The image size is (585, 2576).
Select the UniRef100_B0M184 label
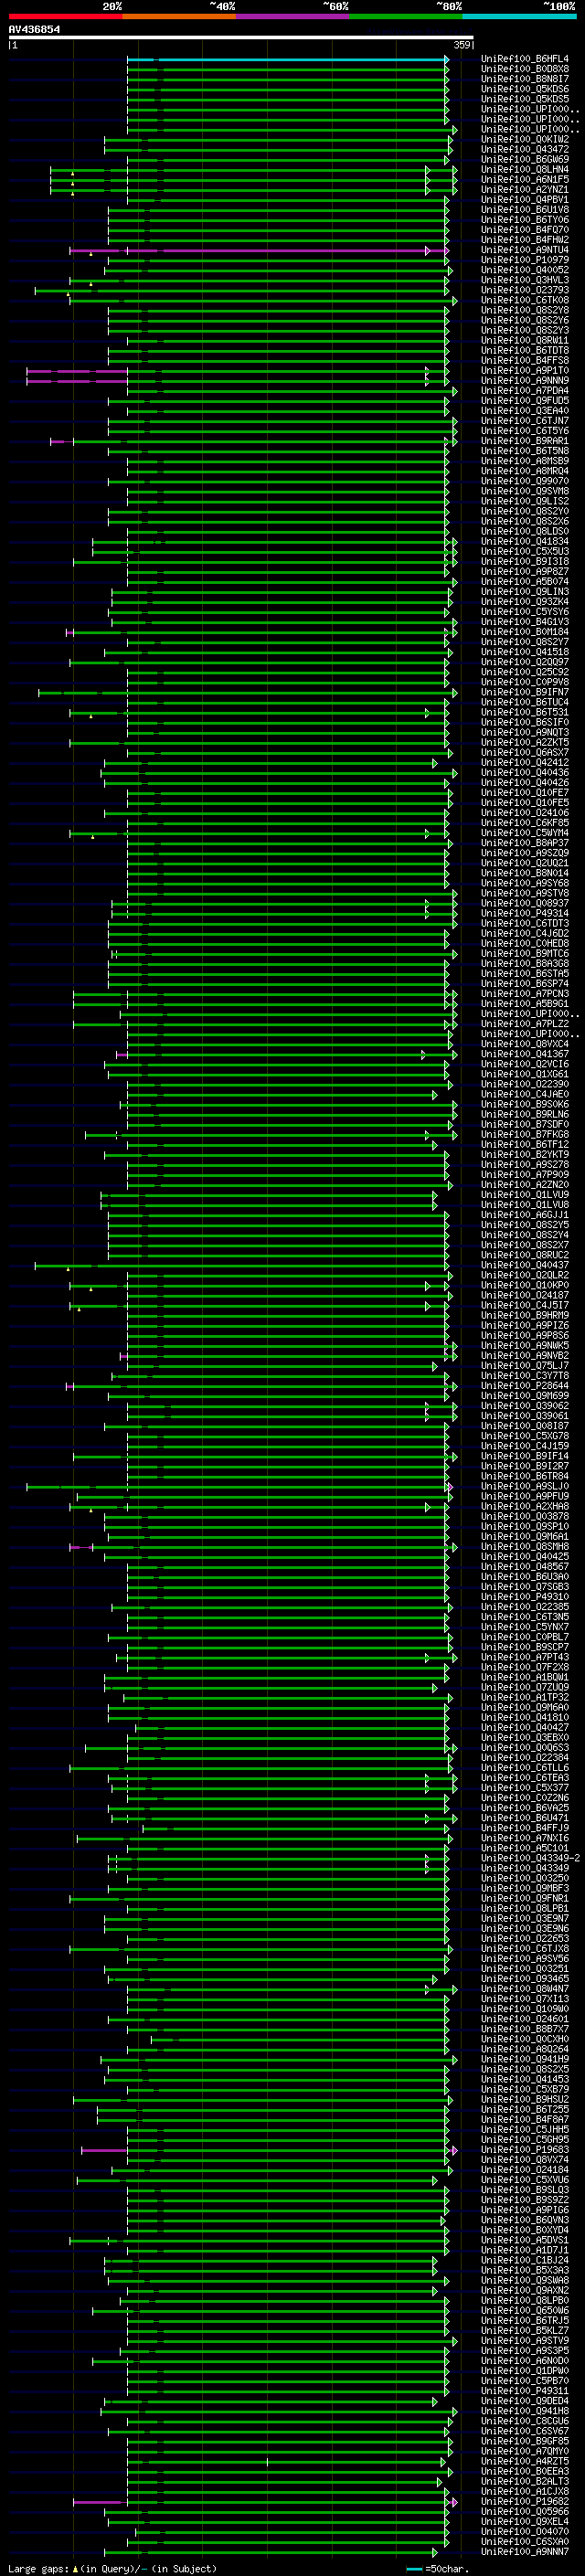pyautogui.click(x=525, y=632)
